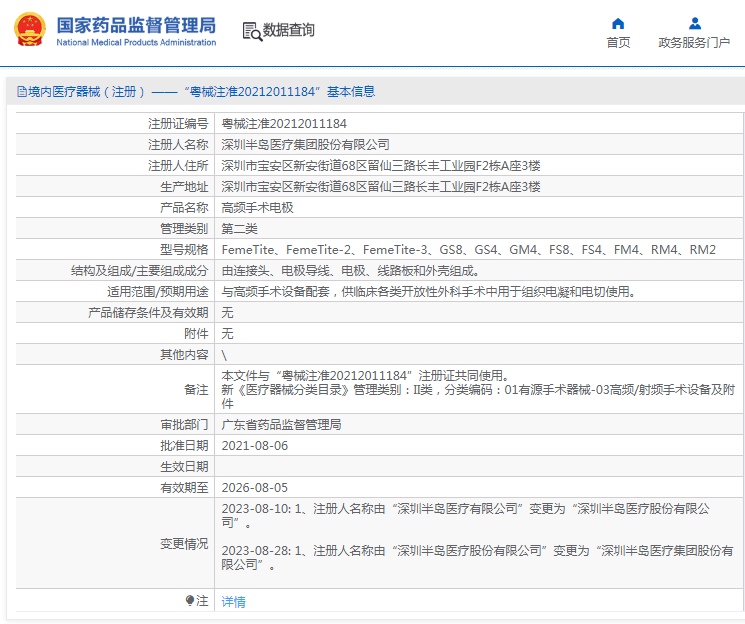Click the 审批部门 label
Image resolution: width=745 pixels, height=624 pixels.
coord(184,424)
